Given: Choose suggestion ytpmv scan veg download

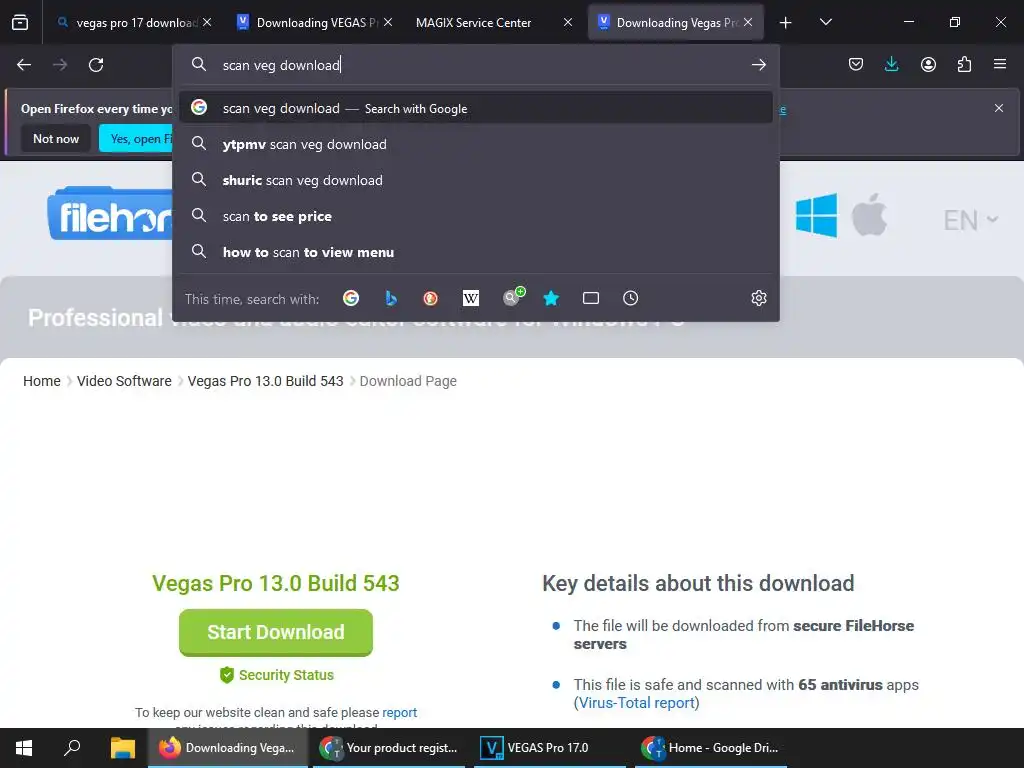Looking at the screenshot, I should 475,144.
